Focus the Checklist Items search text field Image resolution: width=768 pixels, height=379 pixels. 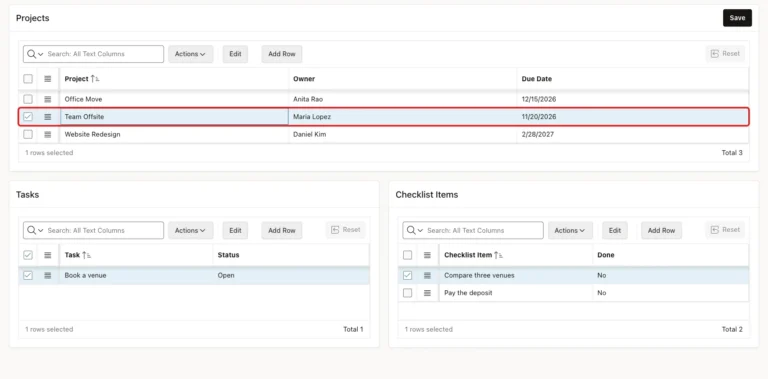click(x=483, y=230)
